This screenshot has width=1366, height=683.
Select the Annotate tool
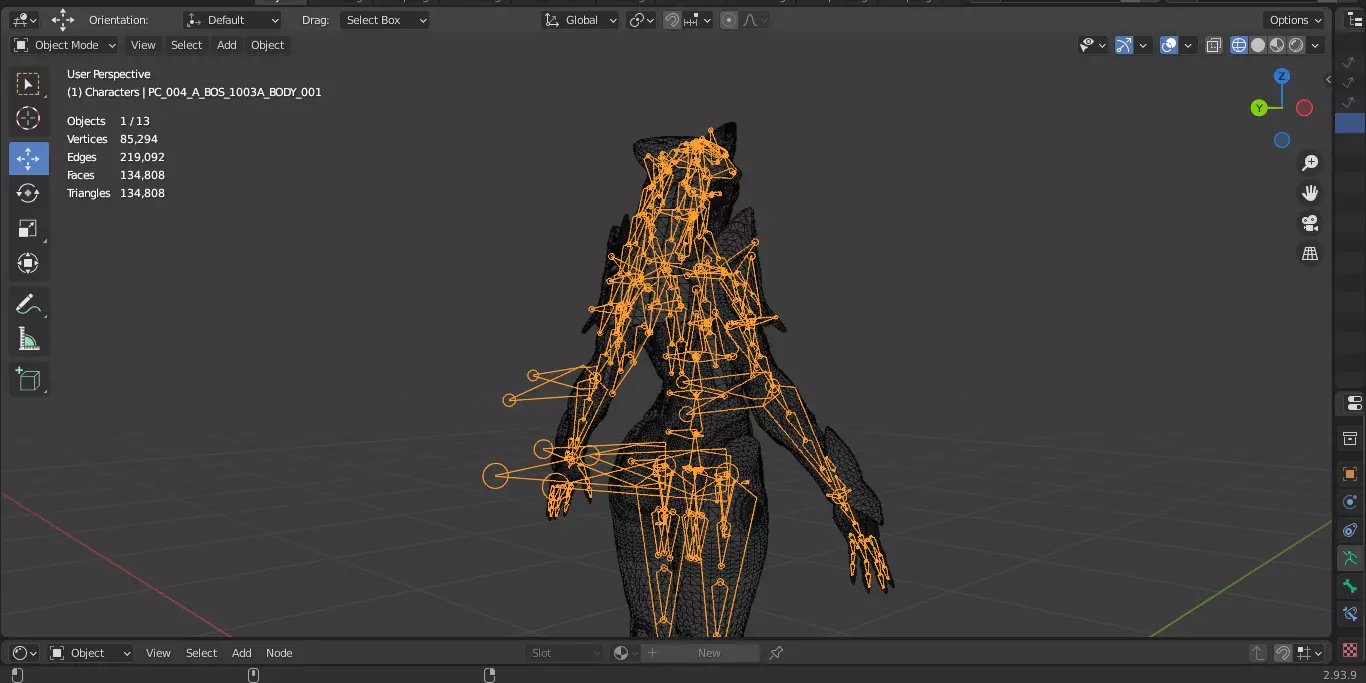click(28, 305)
